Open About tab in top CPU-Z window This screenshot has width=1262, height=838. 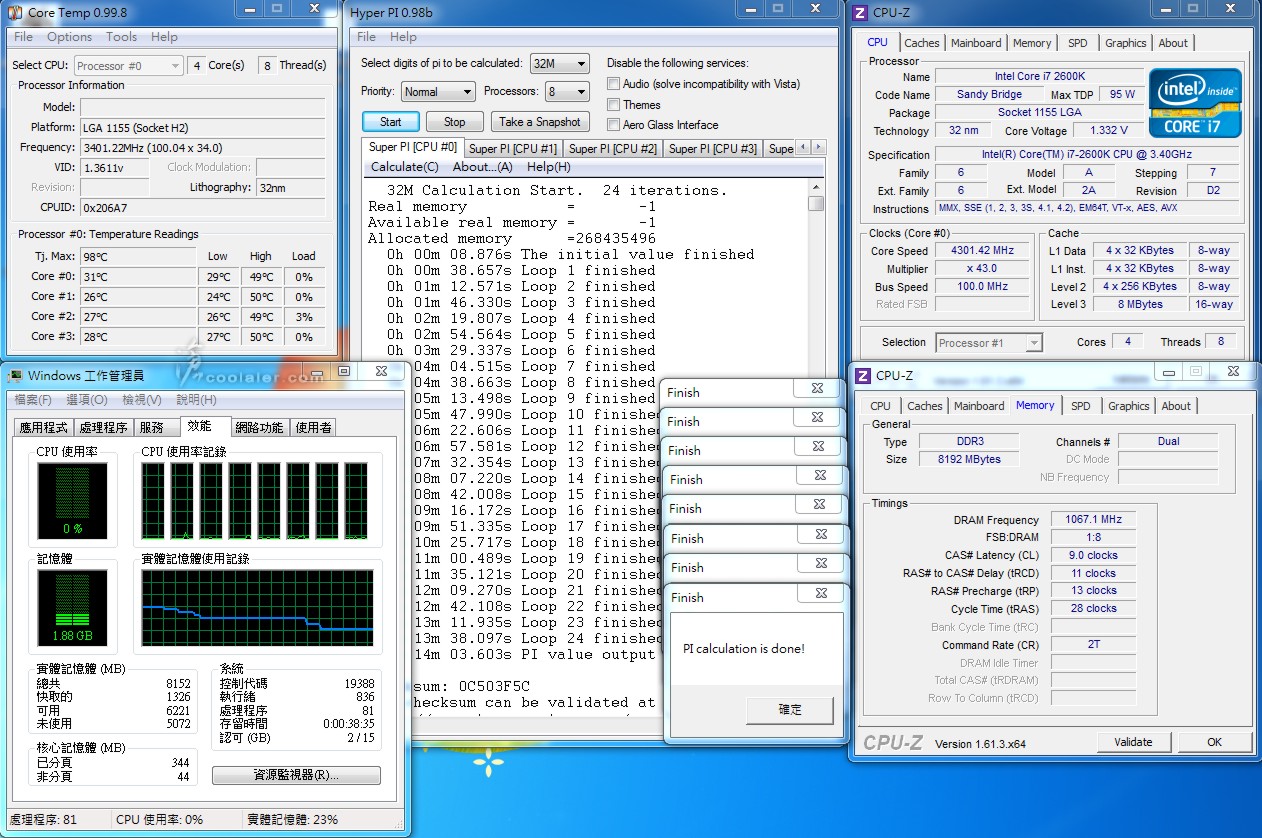tap(1174, 43)
